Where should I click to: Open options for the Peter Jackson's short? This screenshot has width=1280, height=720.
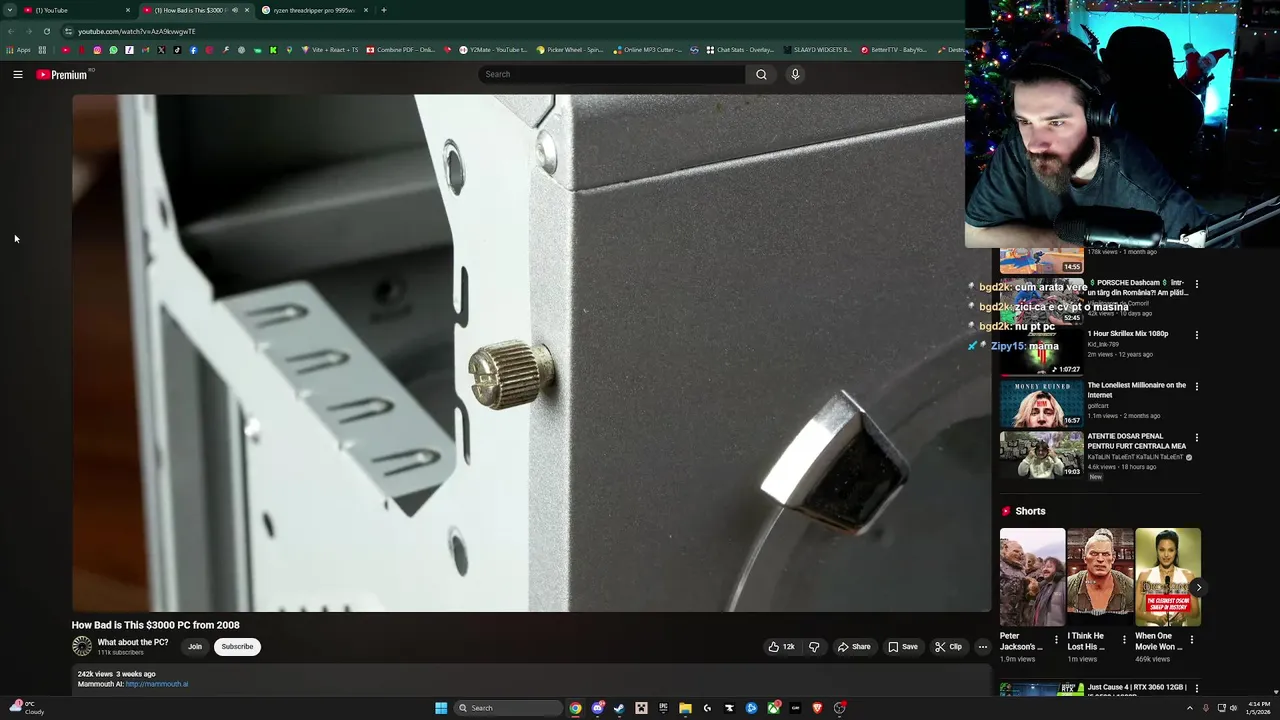click(x=1056, y=639)
